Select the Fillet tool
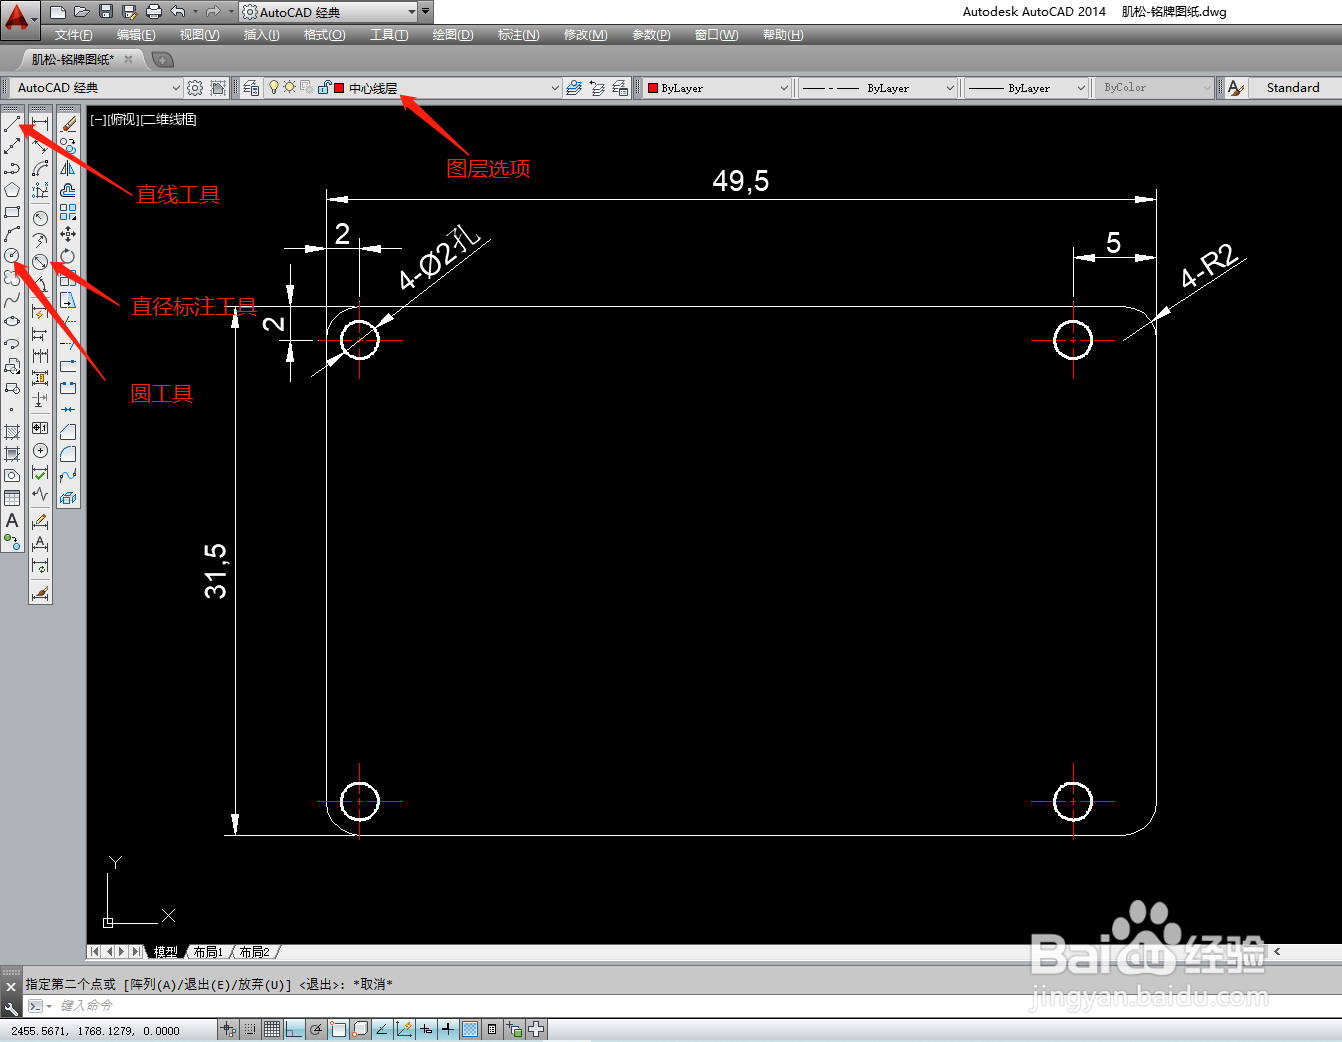This screenshot has height=1042, width=1342. coord(68,453)
